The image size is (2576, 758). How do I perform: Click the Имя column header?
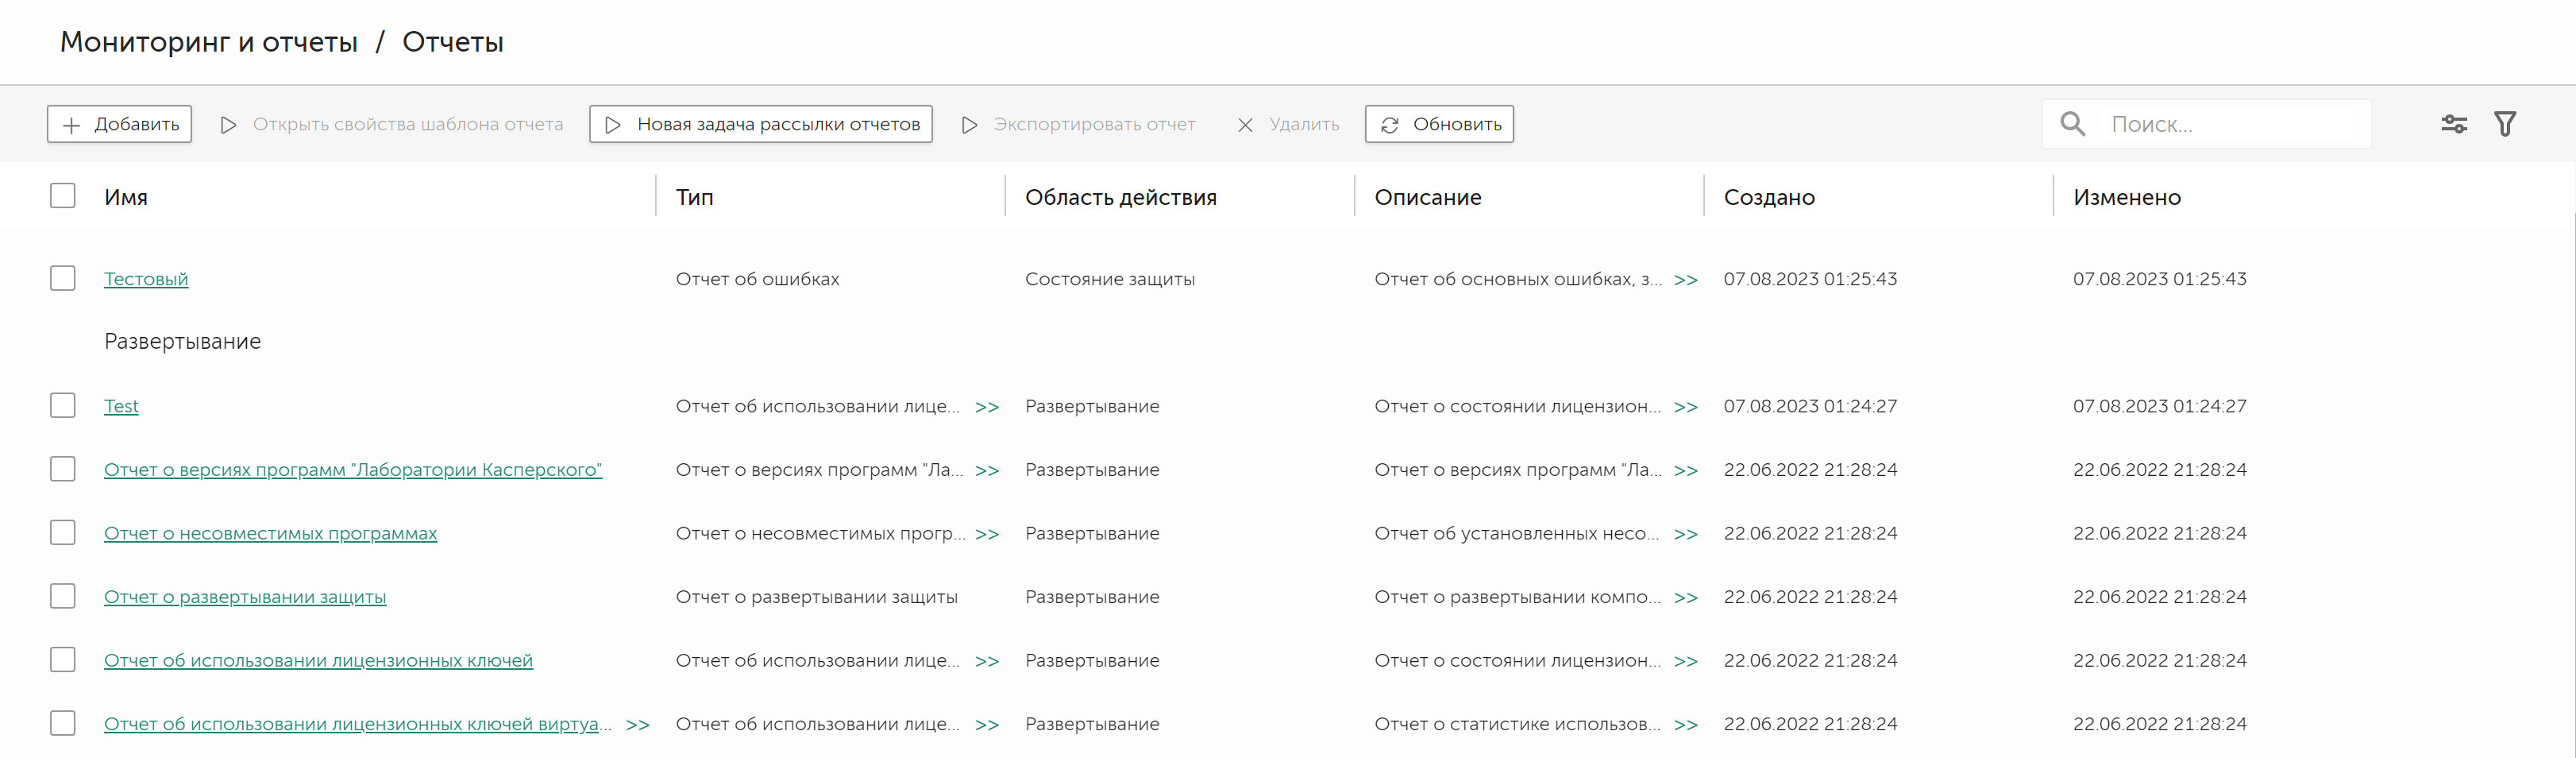pyautogui.click(x=126, y=197)
